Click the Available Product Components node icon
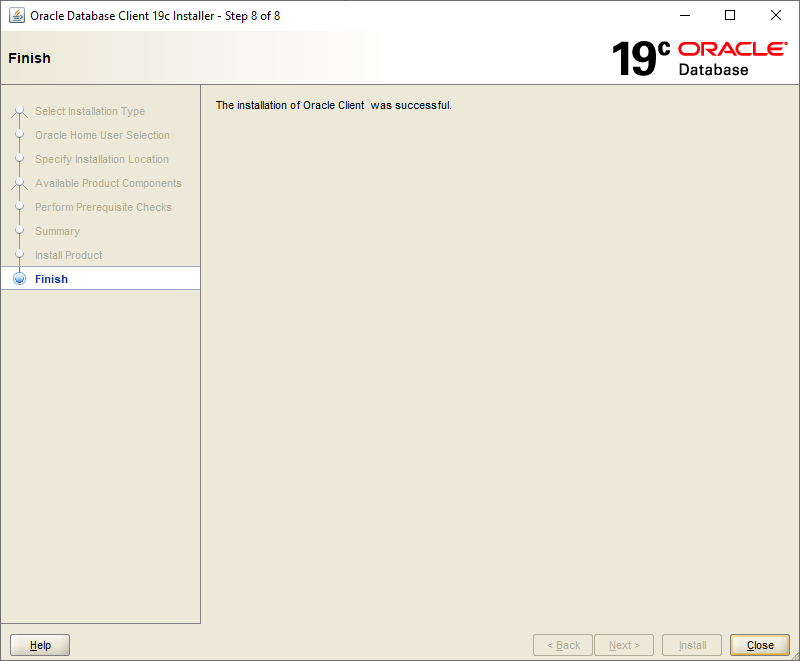 pos(19,182)
